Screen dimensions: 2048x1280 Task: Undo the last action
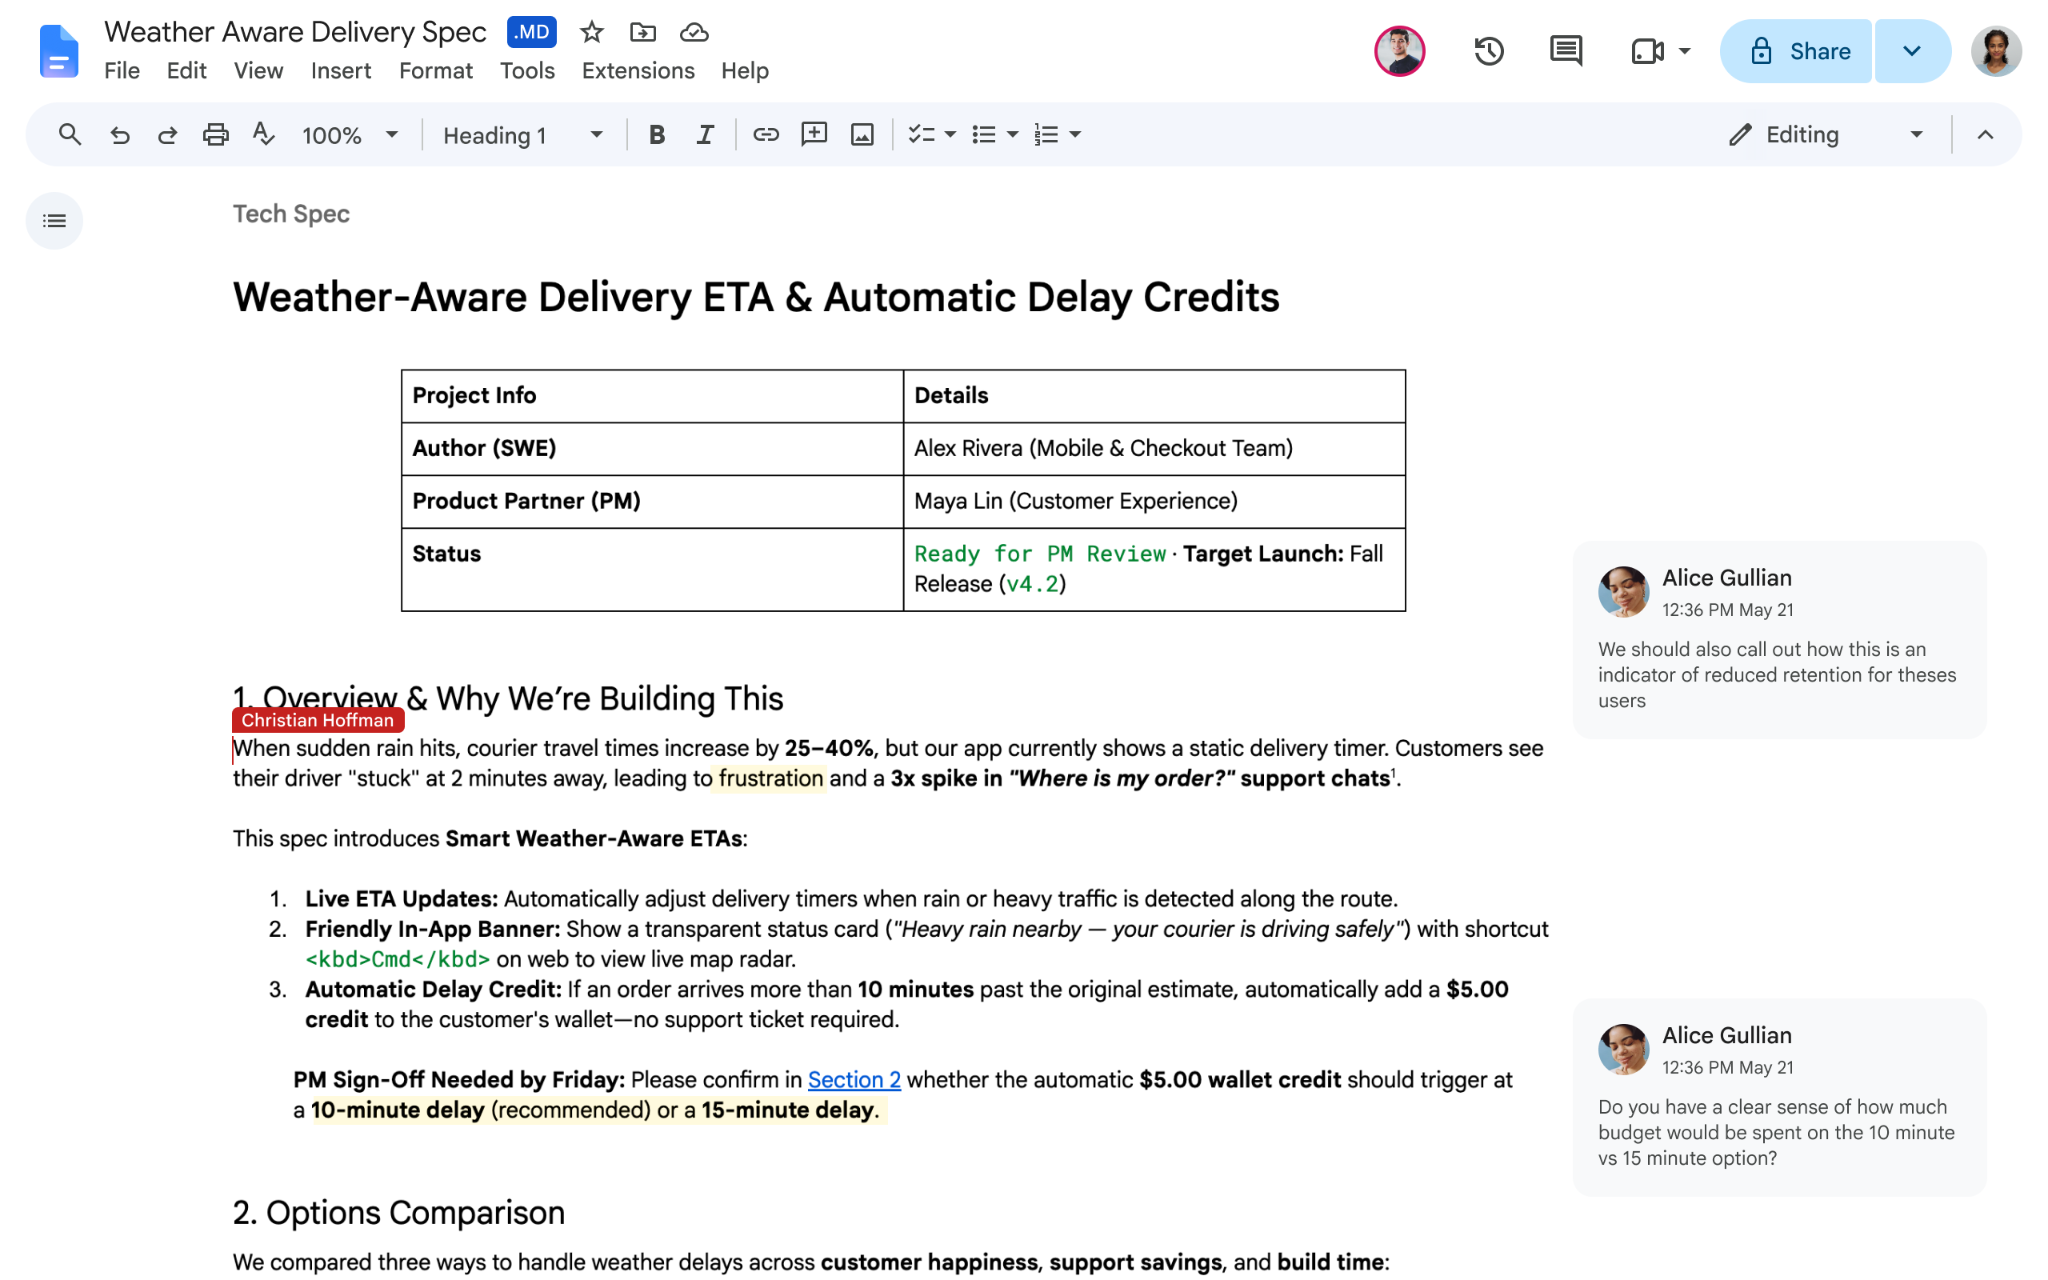click(119, 134)
